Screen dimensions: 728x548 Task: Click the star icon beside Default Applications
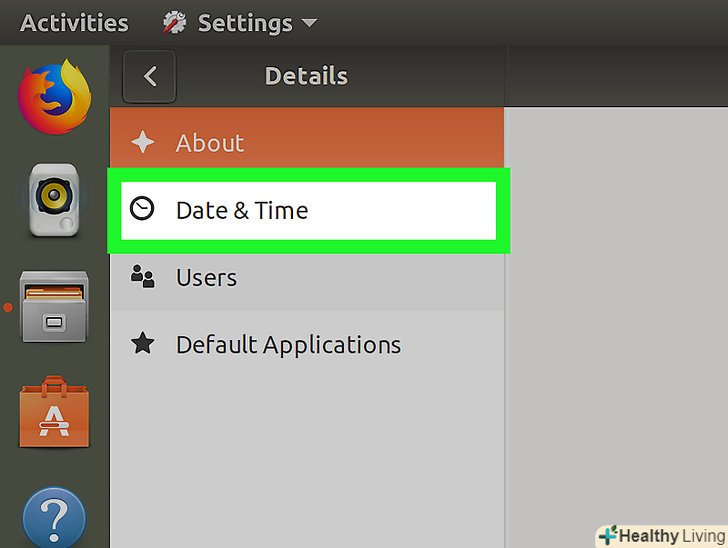[143, 344]
